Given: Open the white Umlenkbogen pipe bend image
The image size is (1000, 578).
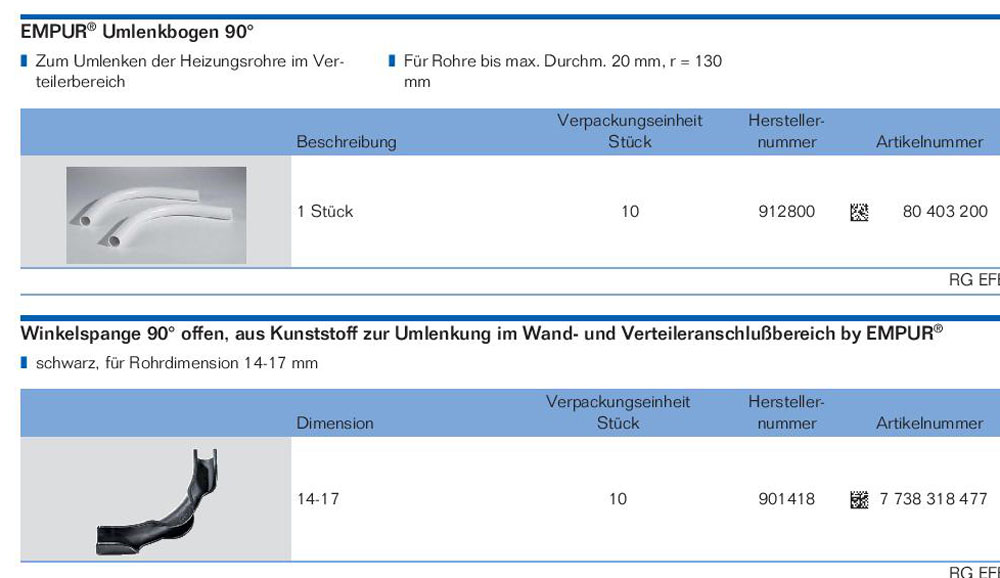Looking at the screenshot, I should [156, 215].
